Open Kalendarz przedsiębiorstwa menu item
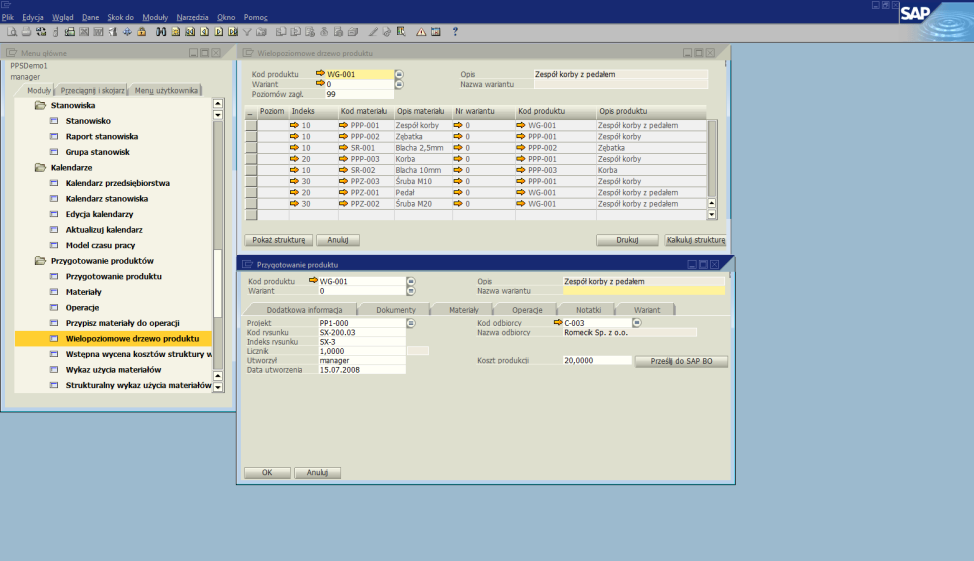Image resolution: width=974 pixels, height=561 pixels. tap(117, 183)
